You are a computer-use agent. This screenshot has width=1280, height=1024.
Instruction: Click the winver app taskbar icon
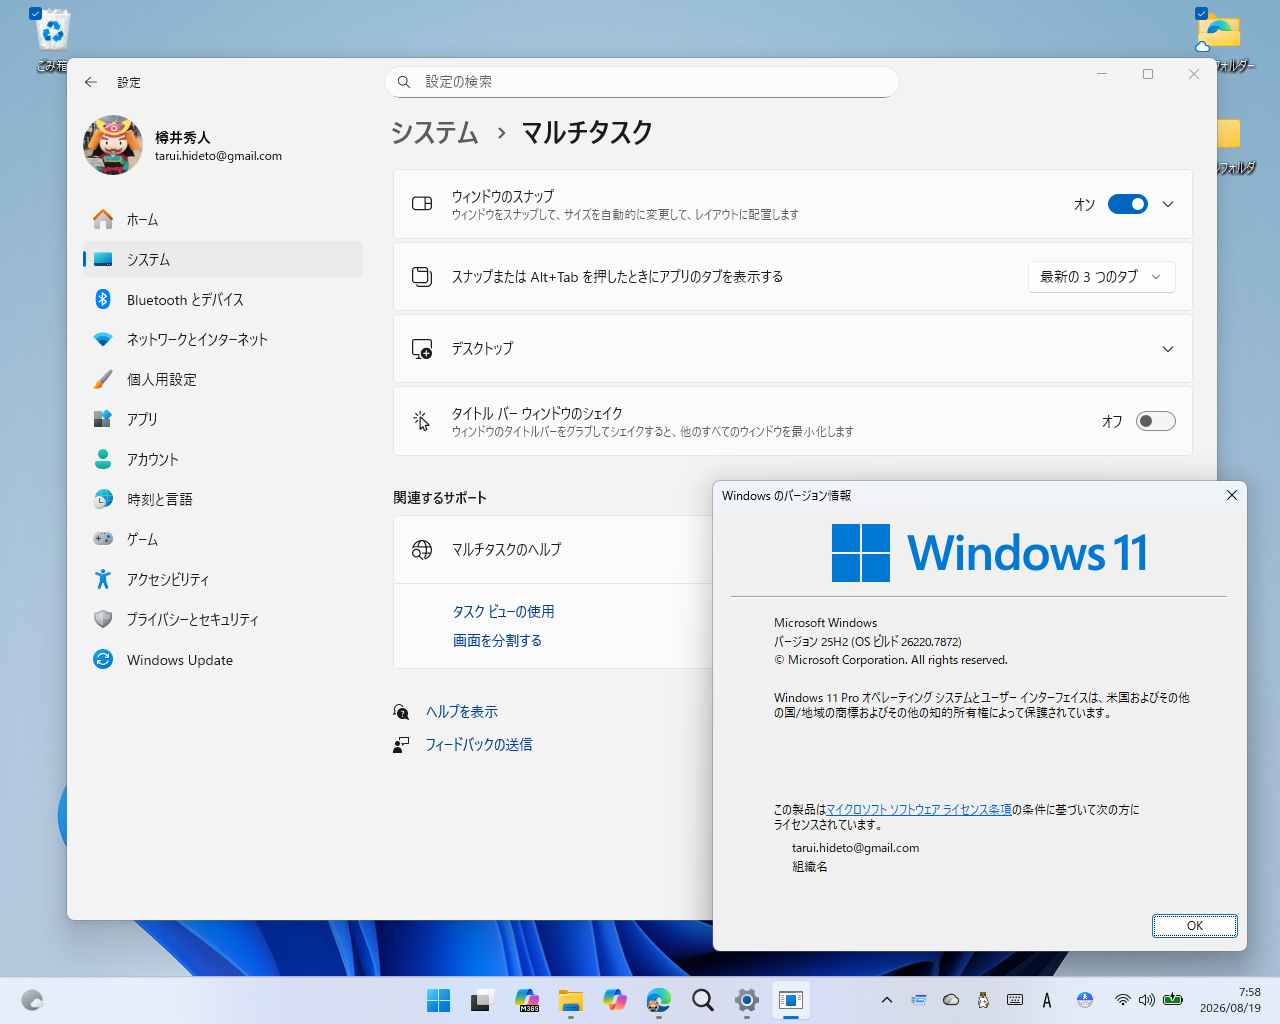(x=790, y=1000)
